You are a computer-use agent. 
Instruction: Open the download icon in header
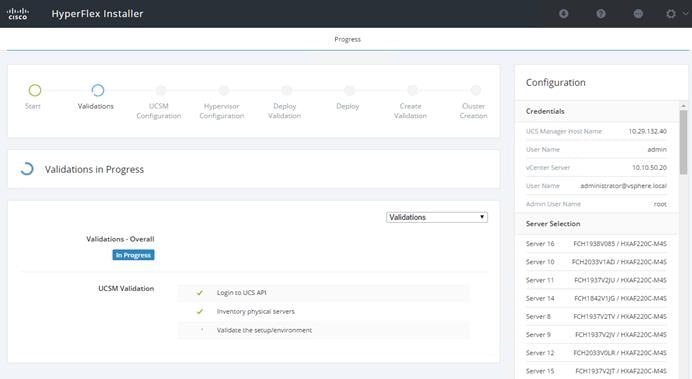coord(564,14)
